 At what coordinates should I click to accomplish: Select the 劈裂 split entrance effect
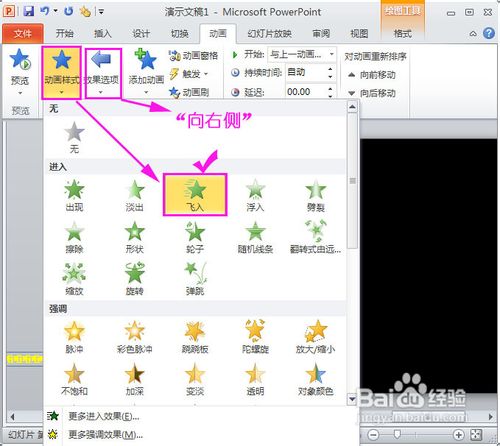[316, 195]
